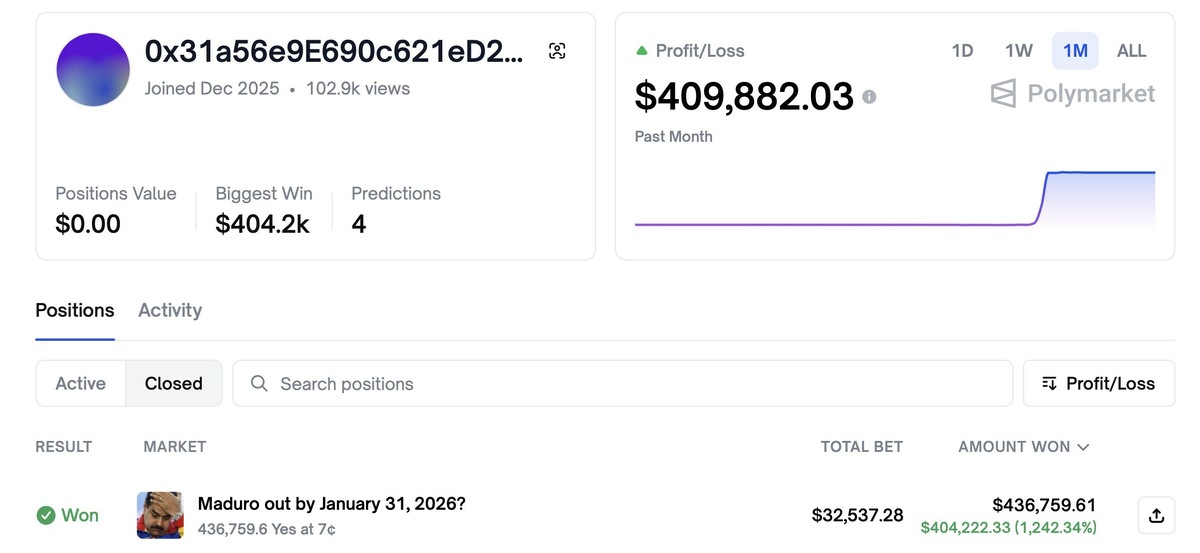Image resolution: width=1200 pixels, height=553 pixels.
Task: Switch to the Activity tab
Action: 170,310
